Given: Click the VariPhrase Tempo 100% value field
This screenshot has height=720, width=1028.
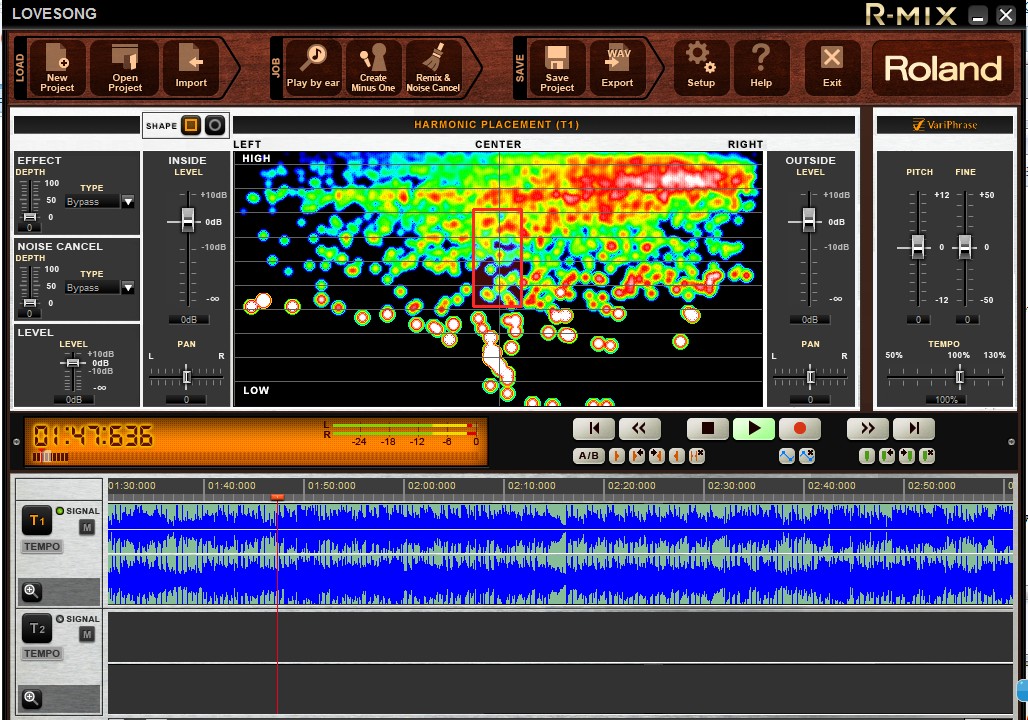Looking at the screenshot, I should pyautogui.click(x=946, y=399).
